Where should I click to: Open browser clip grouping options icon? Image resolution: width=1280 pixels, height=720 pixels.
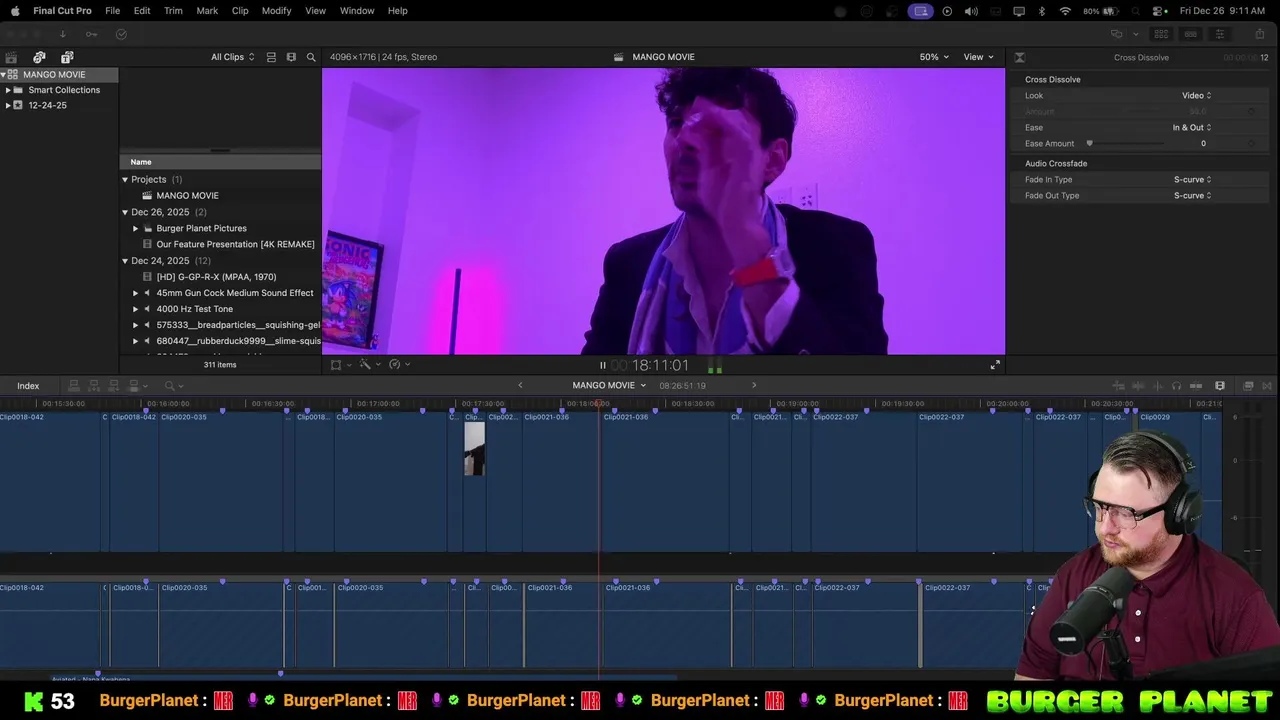click(291, 57)
